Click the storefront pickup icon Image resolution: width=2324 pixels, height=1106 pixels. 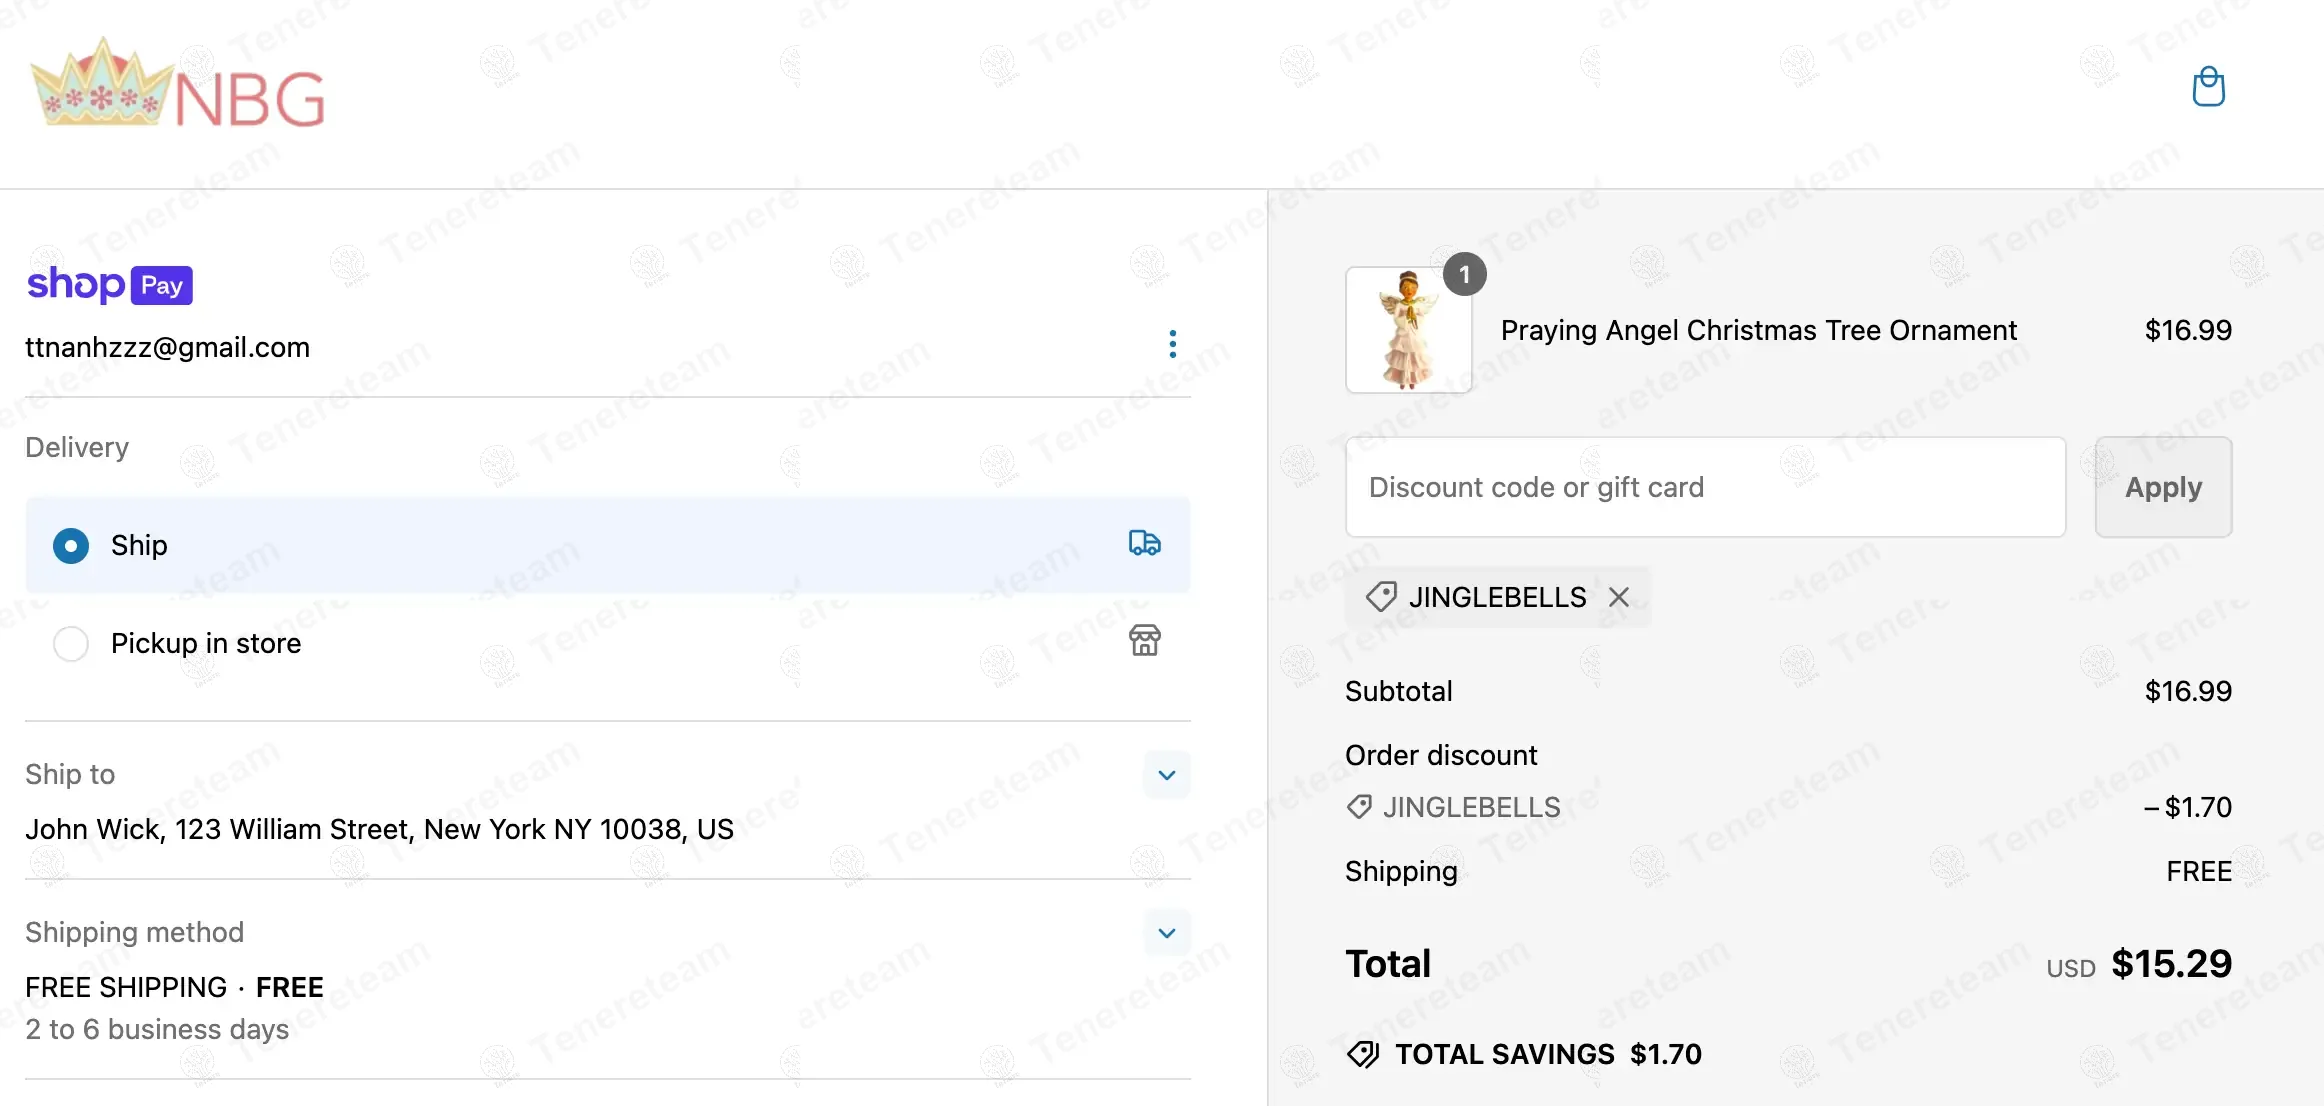(1144, 640)
